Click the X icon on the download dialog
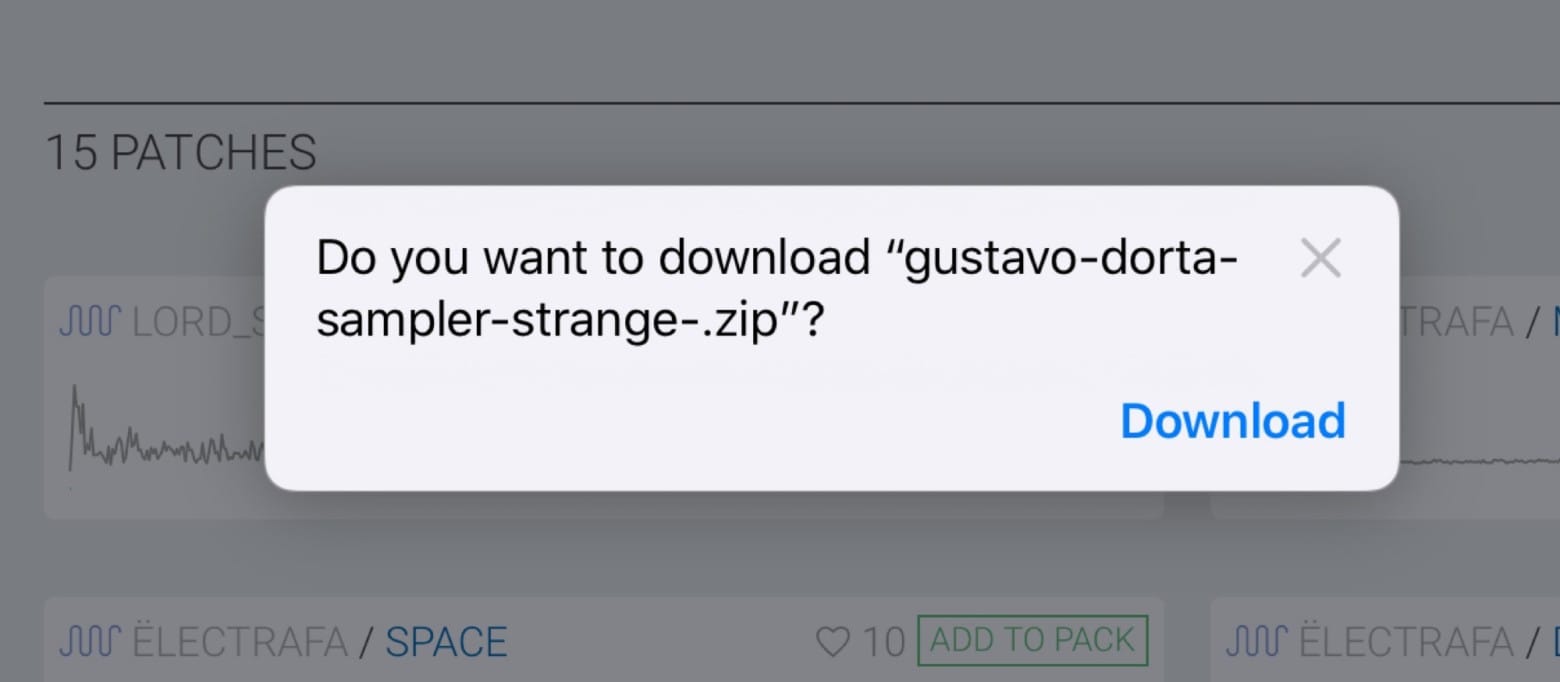The width and height of the screenshot is (1560, 682). click(1320, 257)
